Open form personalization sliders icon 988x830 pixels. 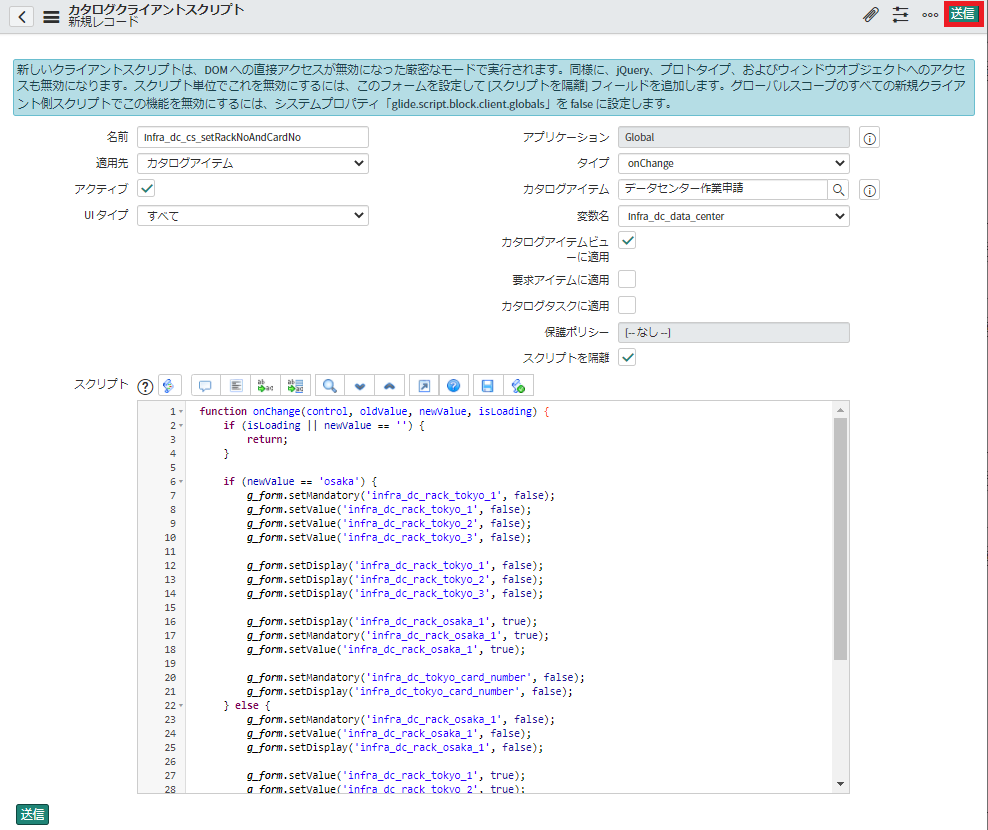pos(900,14)
